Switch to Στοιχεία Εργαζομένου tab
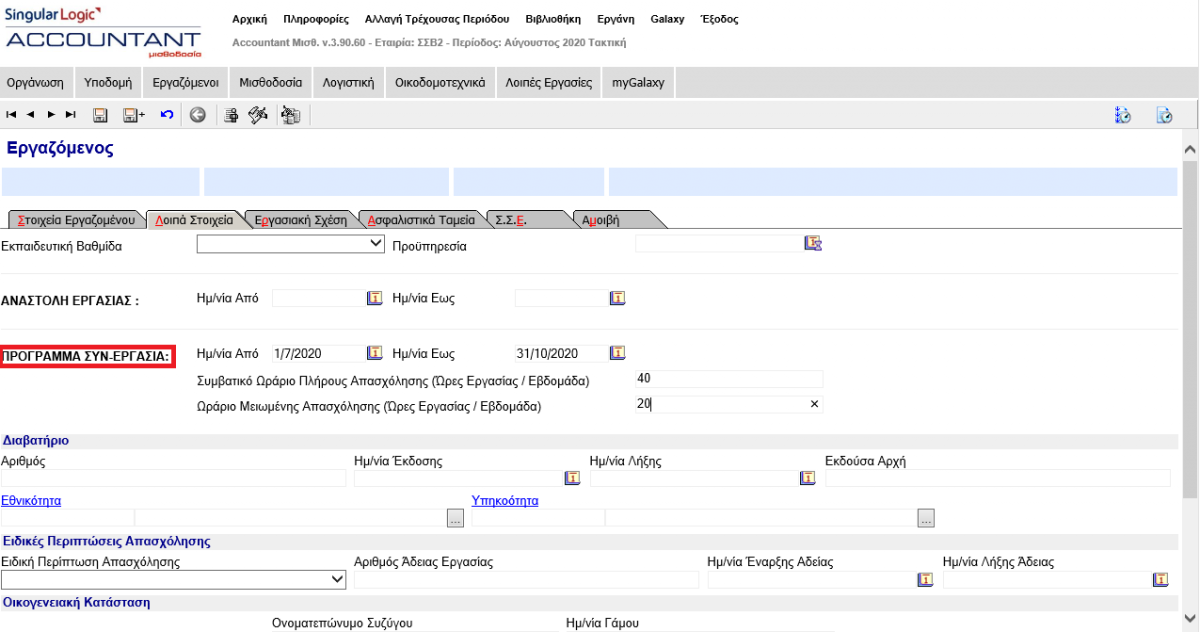The image size is (1200, 632). click(x=76, y=220)
